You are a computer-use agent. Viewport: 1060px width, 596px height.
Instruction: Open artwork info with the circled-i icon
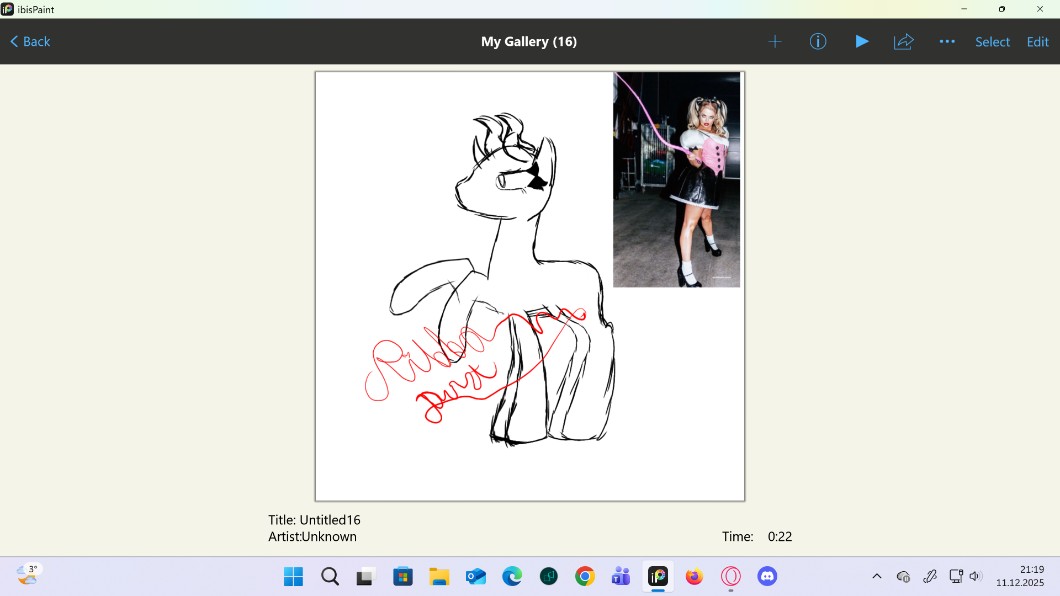(x=818, y=42)
